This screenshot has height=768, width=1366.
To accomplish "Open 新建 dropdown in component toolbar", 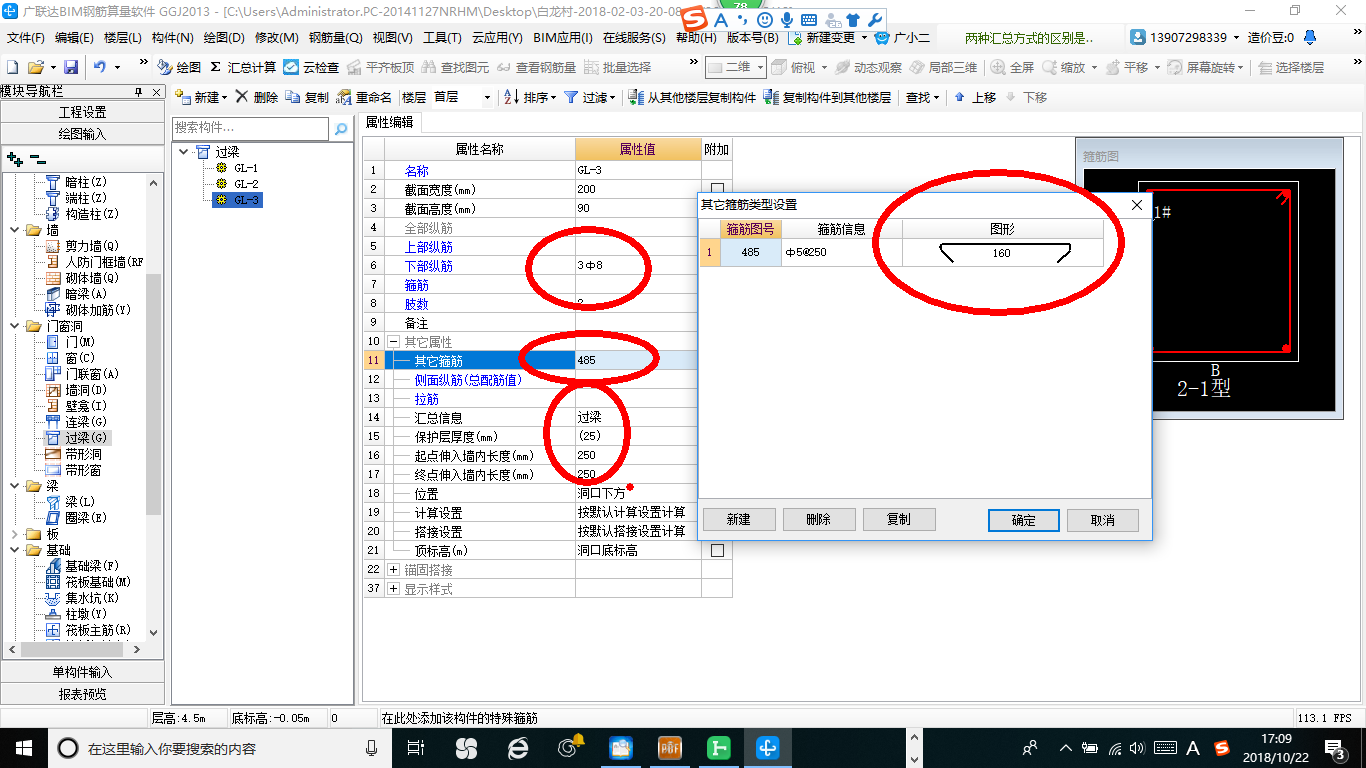I will point(202,97).
